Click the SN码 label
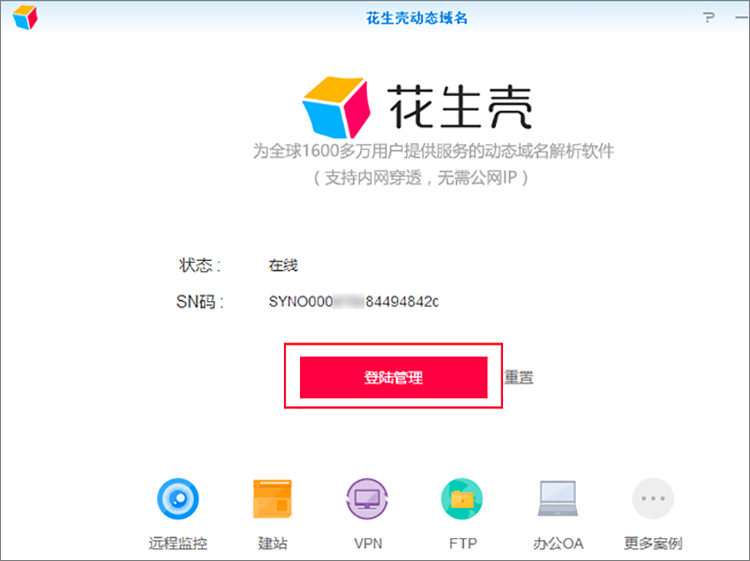Viewport: 750px width, 561px height. 199,302
